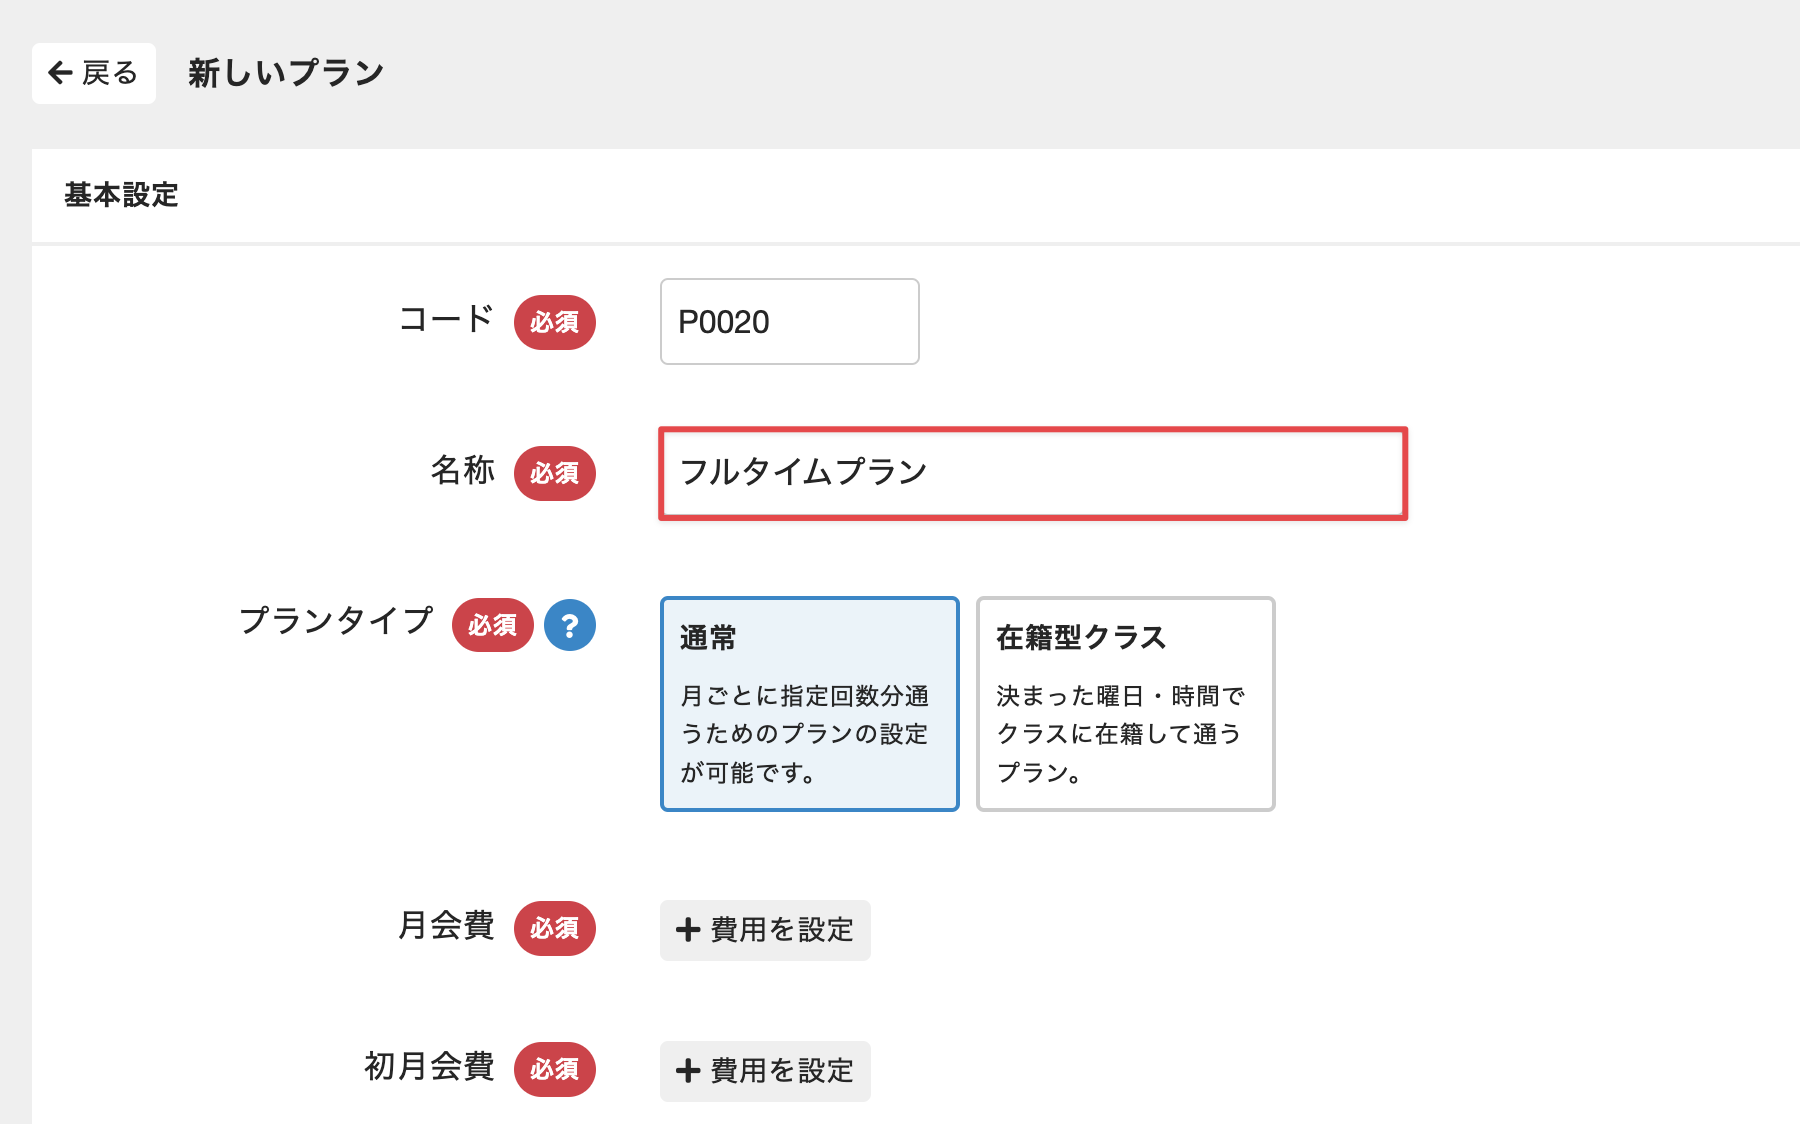Click the プランタイプ field label

[336, 621]
